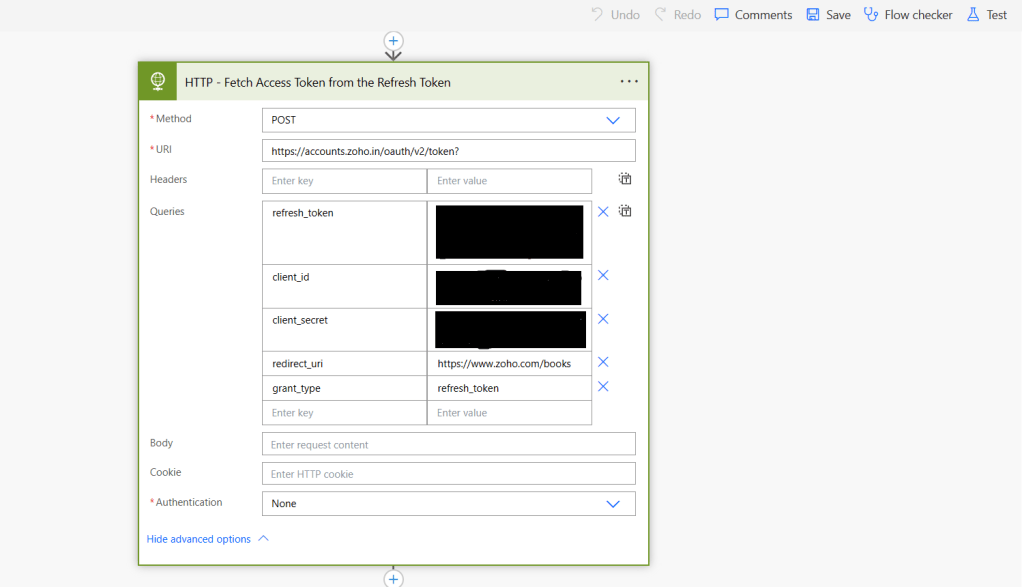Click the plus icon below the HTTP action

(x=393, y=579)
